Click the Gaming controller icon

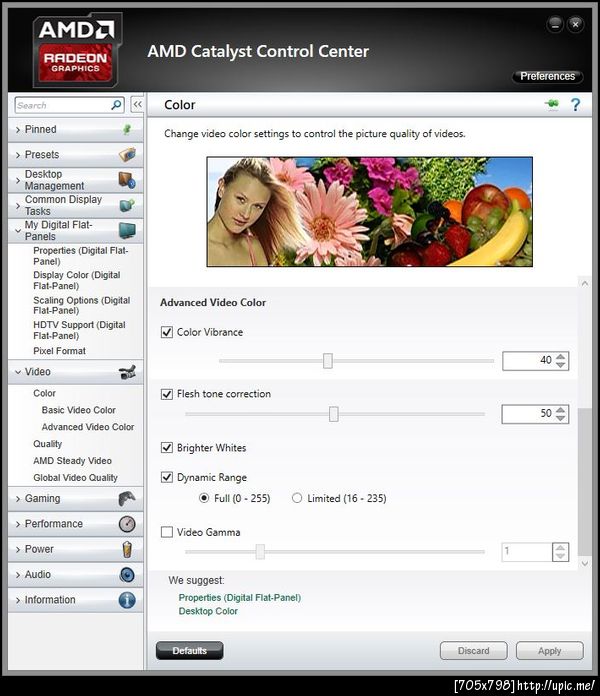127,498
